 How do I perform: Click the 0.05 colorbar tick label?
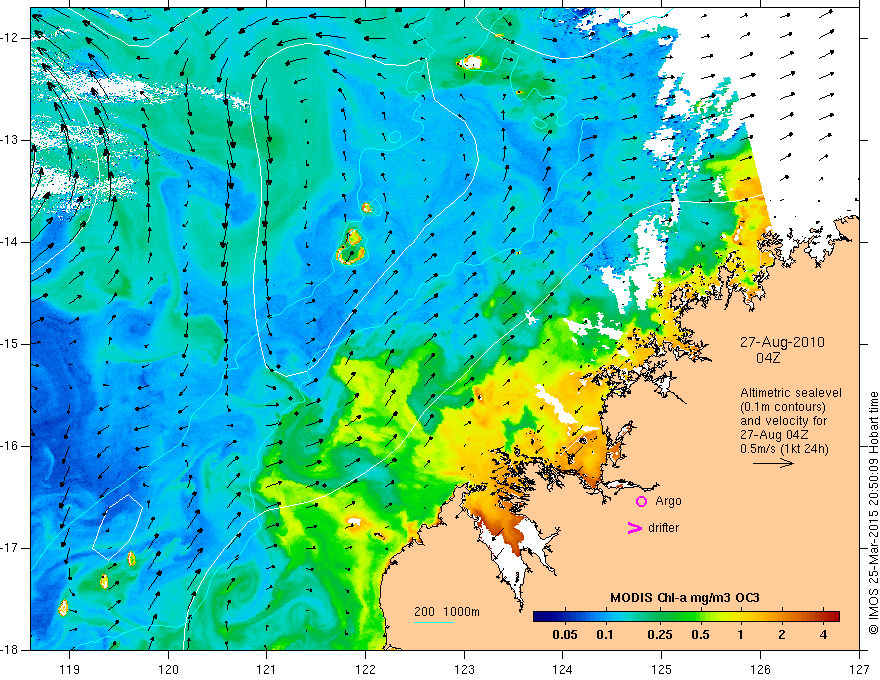[565, 635]
